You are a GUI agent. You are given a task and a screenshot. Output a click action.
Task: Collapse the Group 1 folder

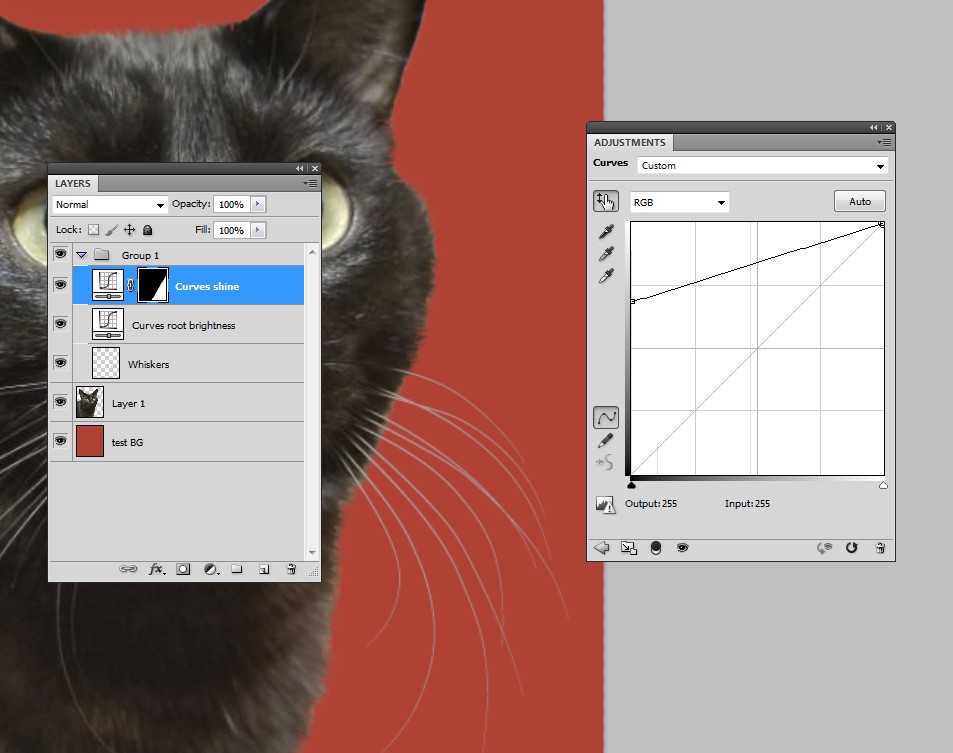click(81, 255)
